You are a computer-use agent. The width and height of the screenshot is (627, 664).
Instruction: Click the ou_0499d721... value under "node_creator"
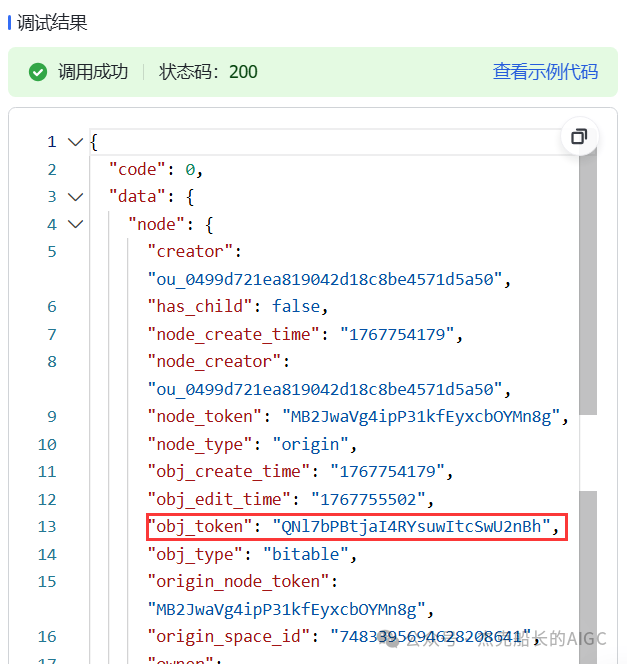[324, 389]
